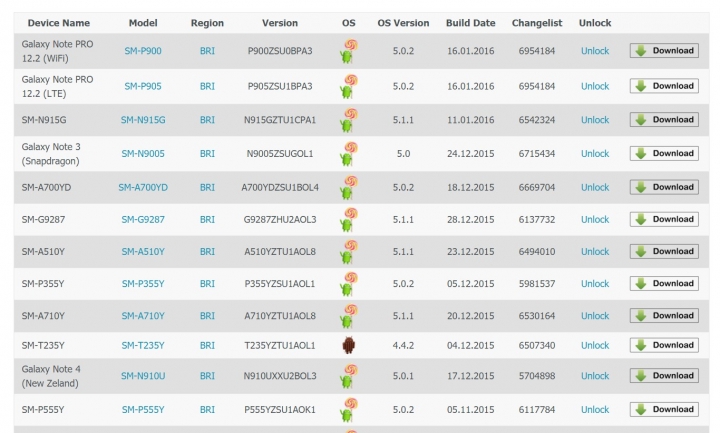Download firmware N9005ZSUGOL1
Viewport: 720px width, 433px height.
pos(664,153)
